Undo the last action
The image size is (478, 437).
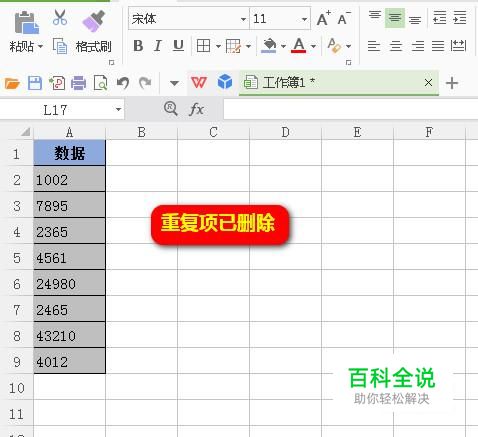(x=123, y=83)
